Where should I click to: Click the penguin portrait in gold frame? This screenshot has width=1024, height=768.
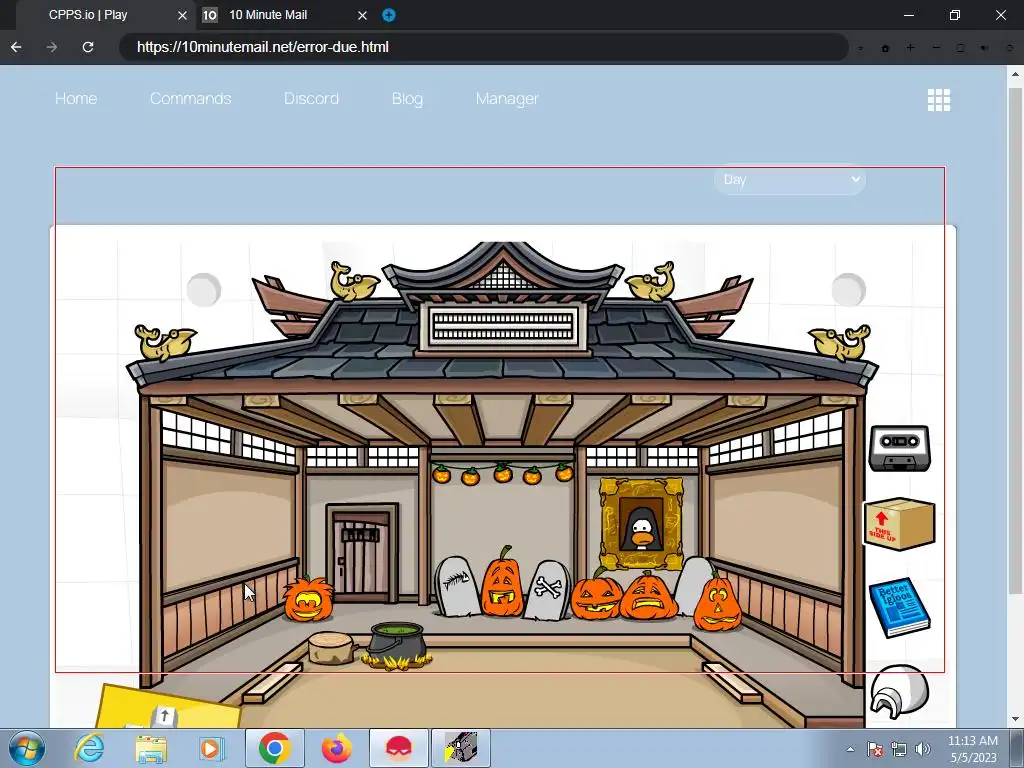641,524
